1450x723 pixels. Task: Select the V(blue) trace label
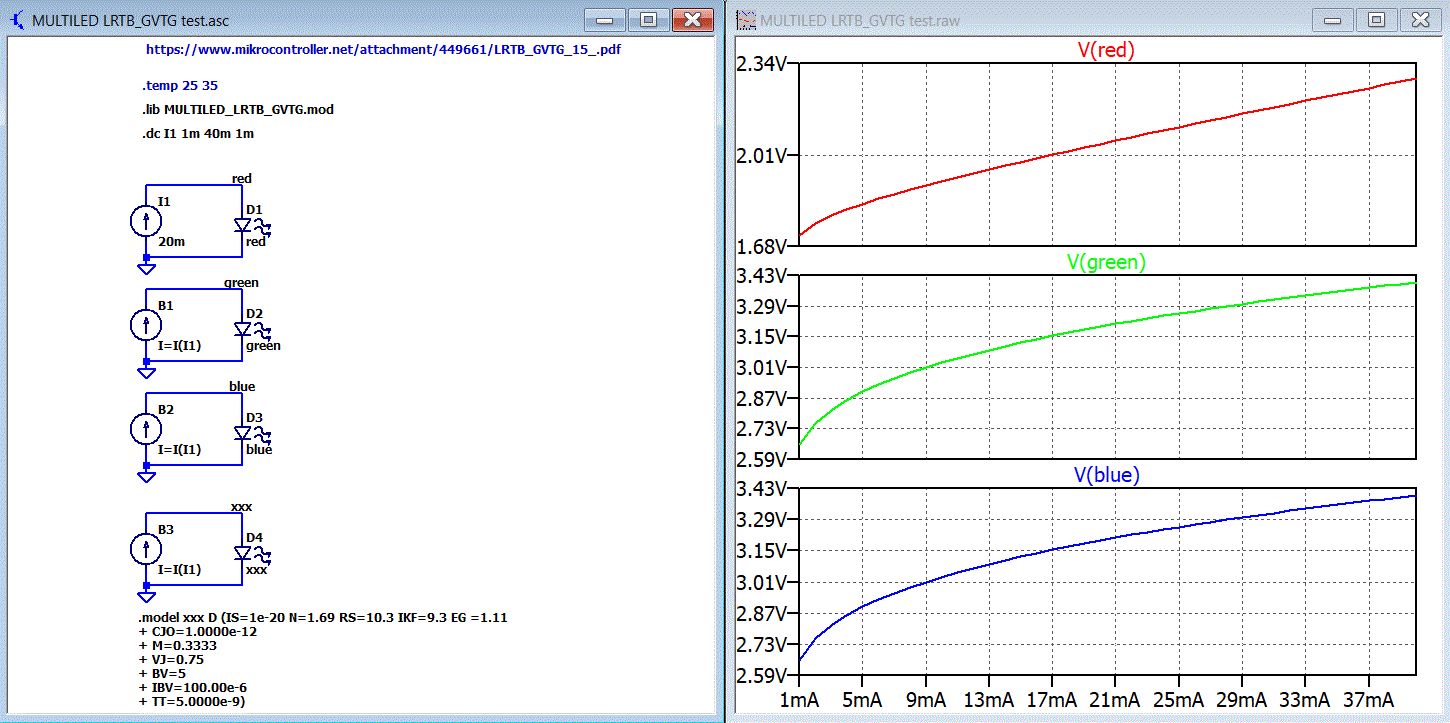pyautogui.click(x=1105, y=475)
